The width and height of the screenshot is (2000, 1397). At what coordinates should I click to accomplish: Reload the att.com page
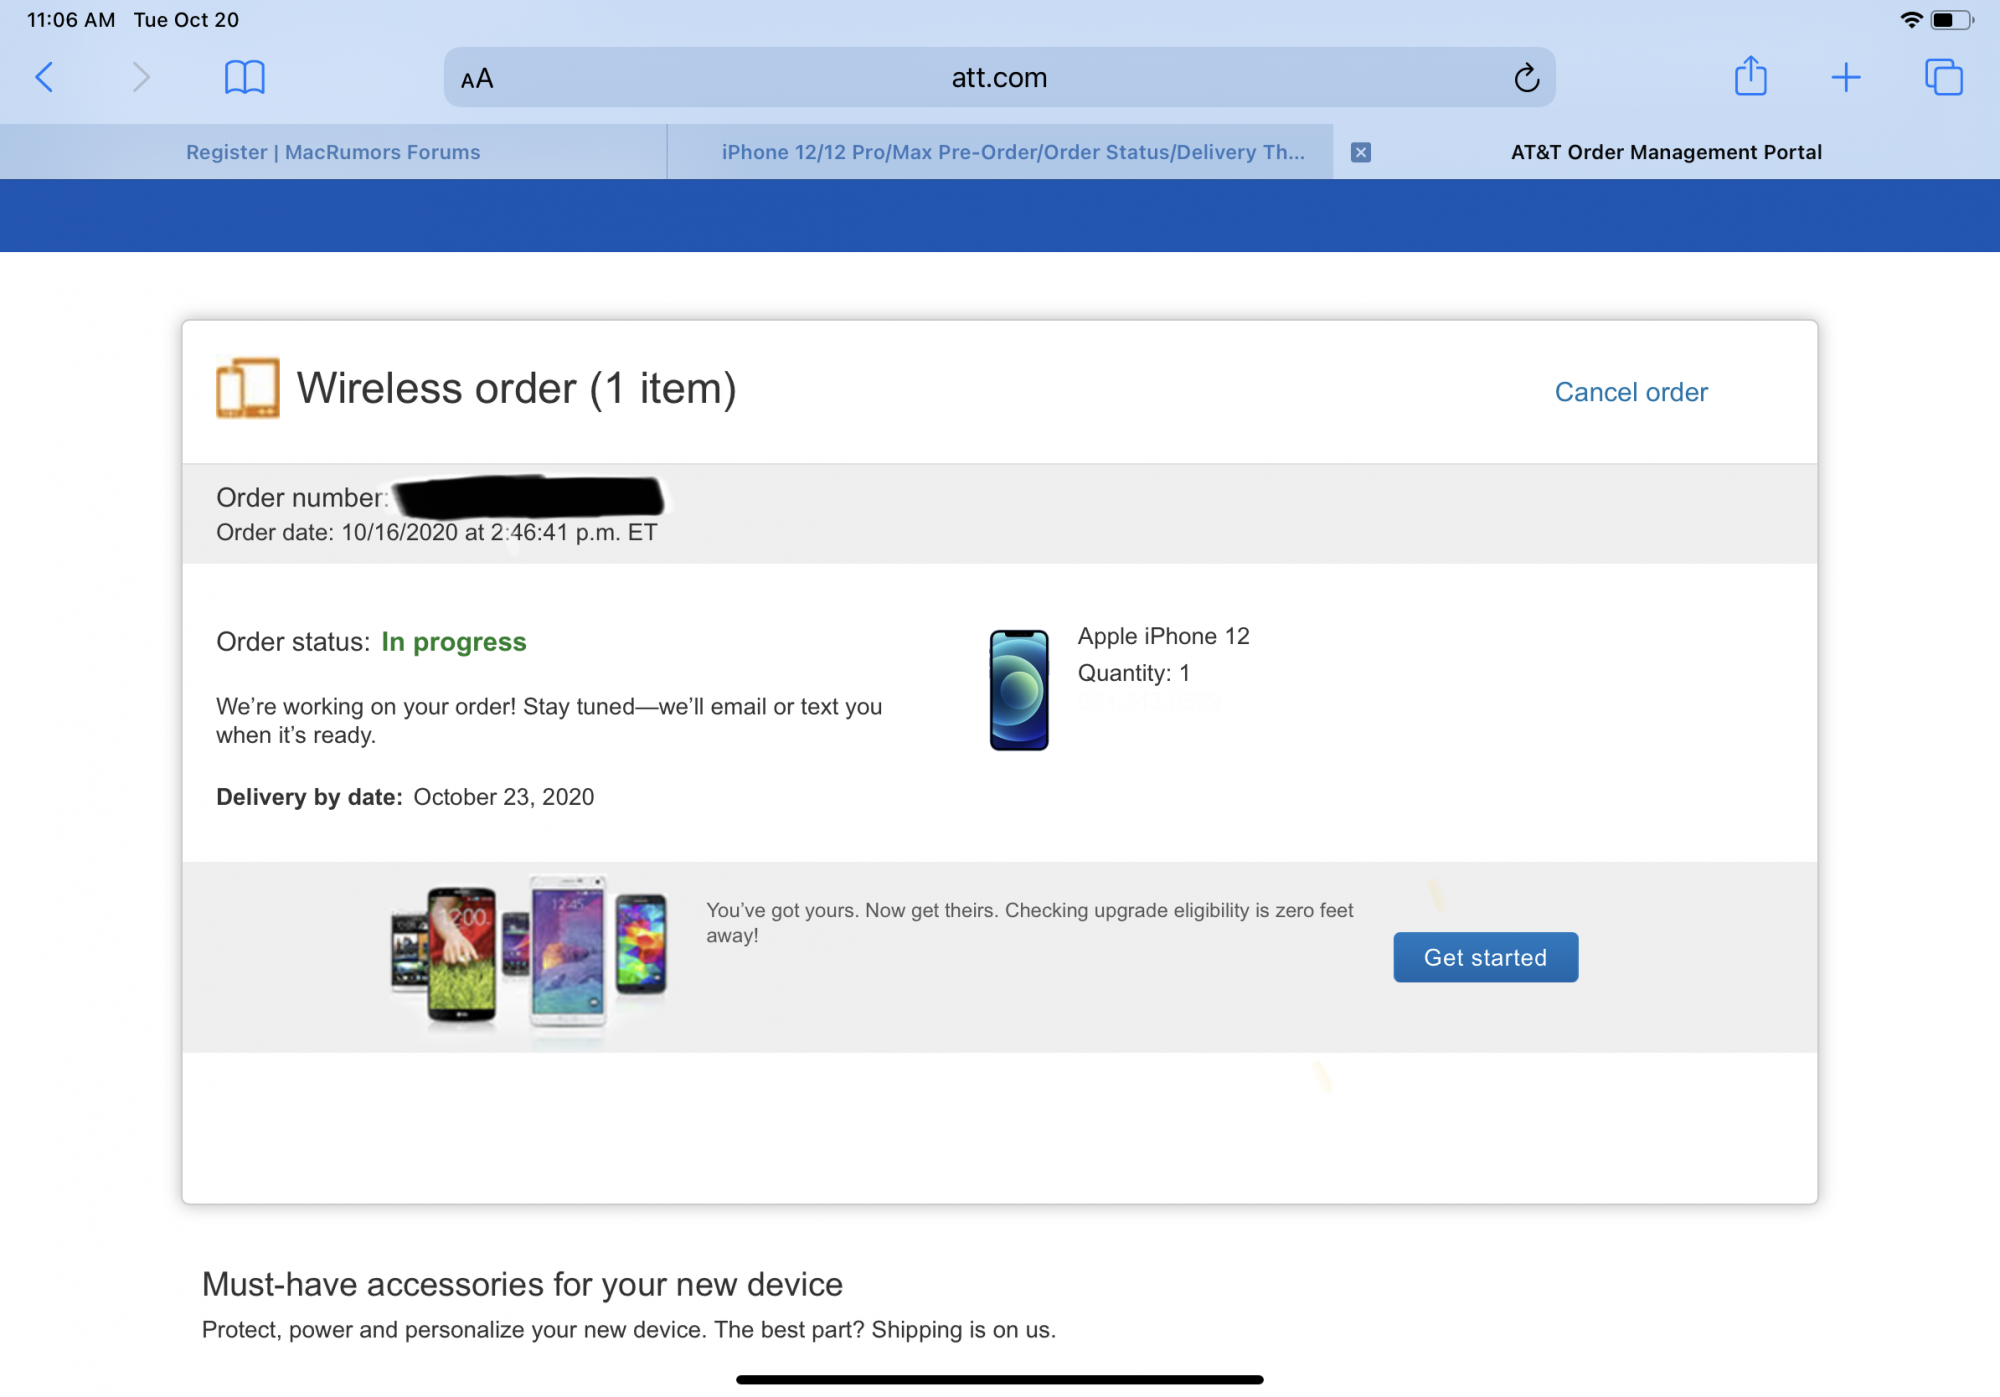click(1526, 77)
